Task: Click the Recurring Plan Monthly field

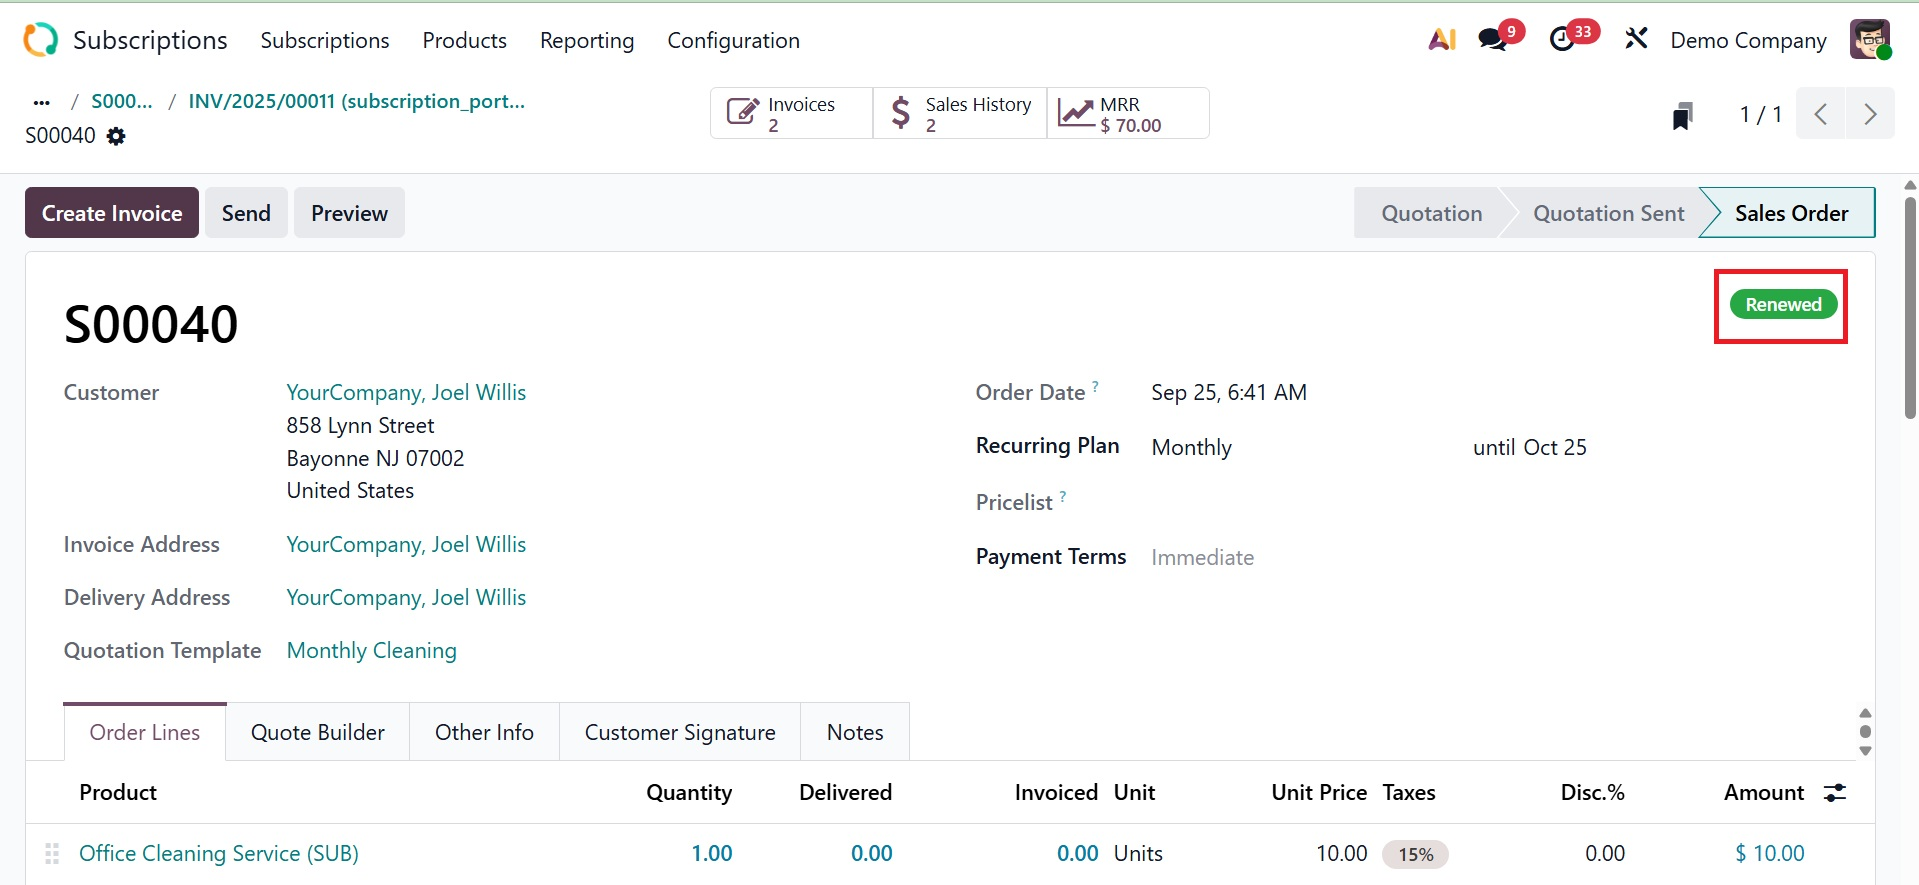Action: click(x=1191, y=448)
